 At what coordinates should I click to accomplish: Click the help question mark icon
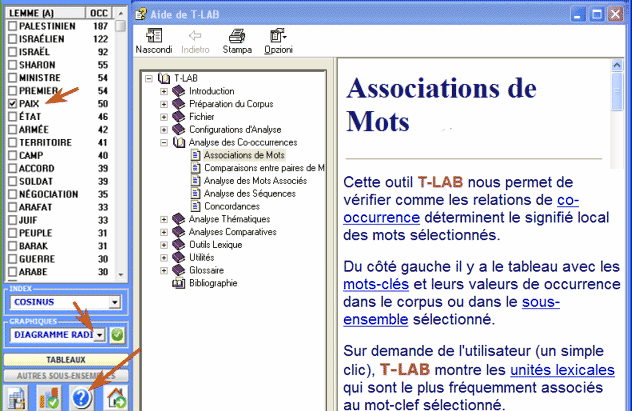pos(81,397)
